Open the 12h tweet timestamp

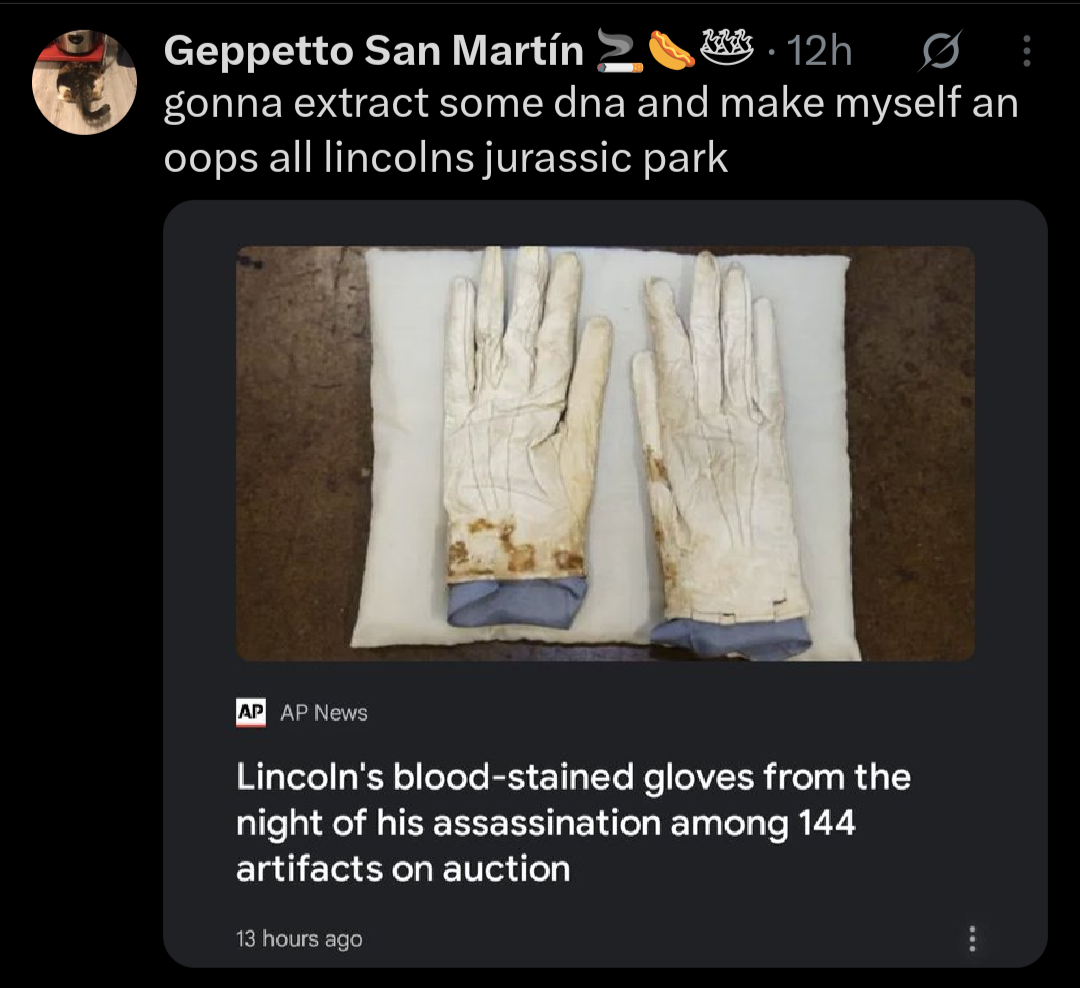click(820, 52)
